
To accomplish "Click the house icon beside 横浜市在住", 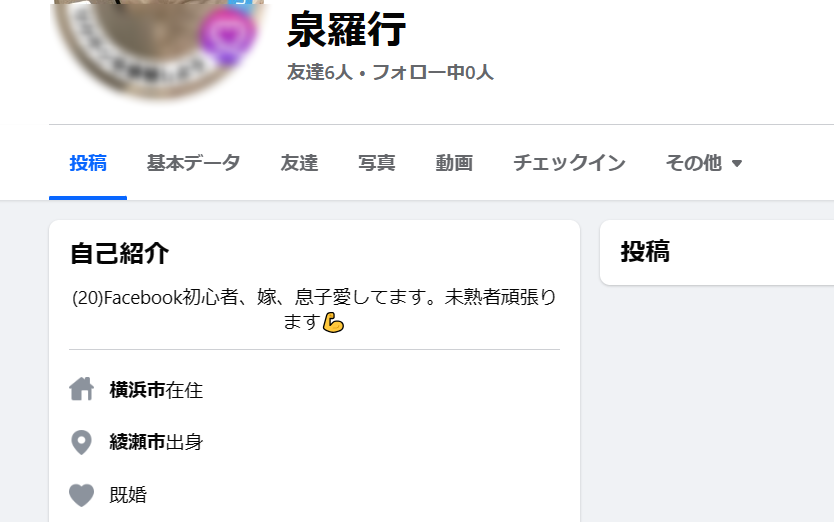I will (x=81, y=389).
